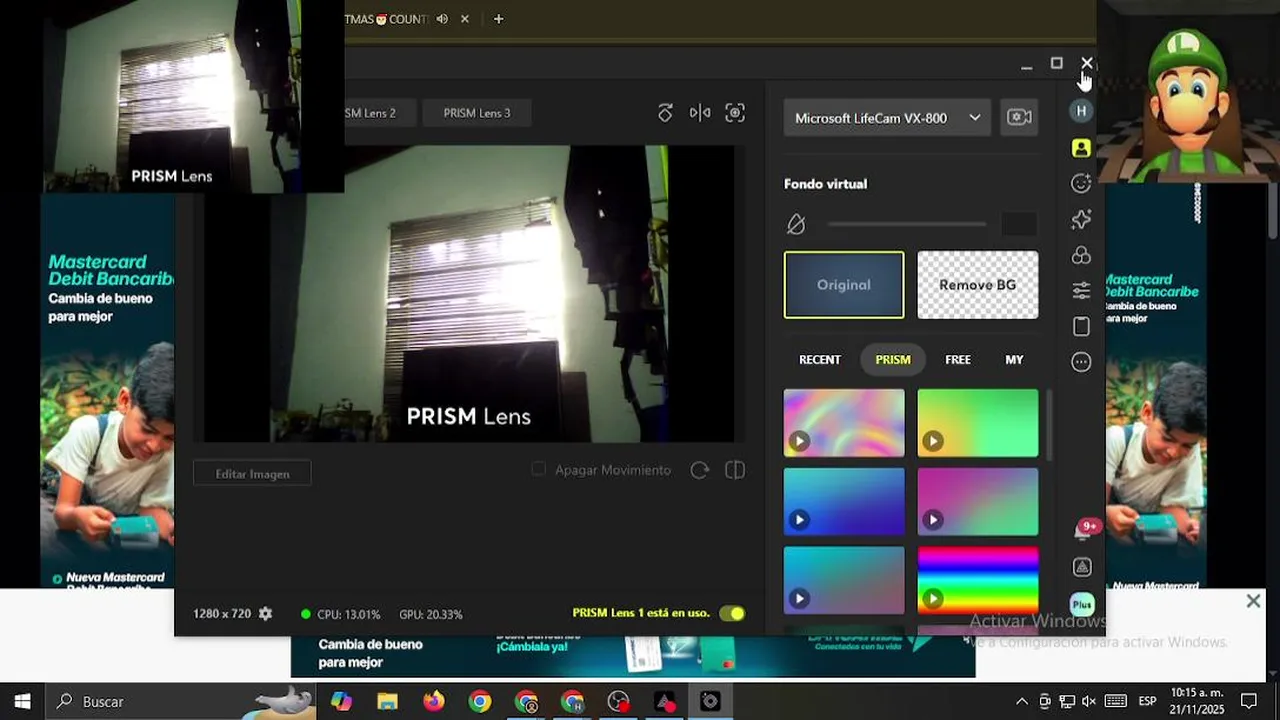
Task: Open the rectangle frame sidebar icon
Action: pyautogui.click(x=1081, y=326)
